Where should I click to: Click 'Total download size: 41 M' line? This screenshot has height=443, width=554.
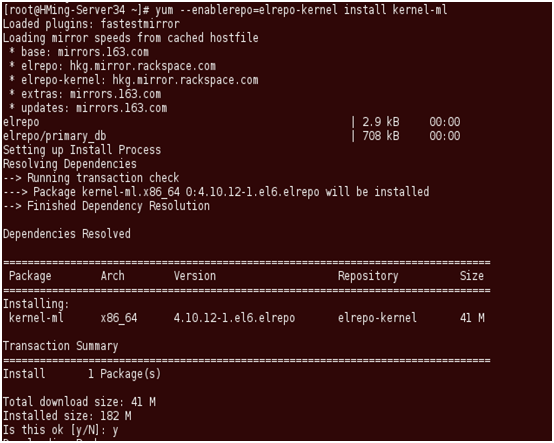tap(79, 402)
